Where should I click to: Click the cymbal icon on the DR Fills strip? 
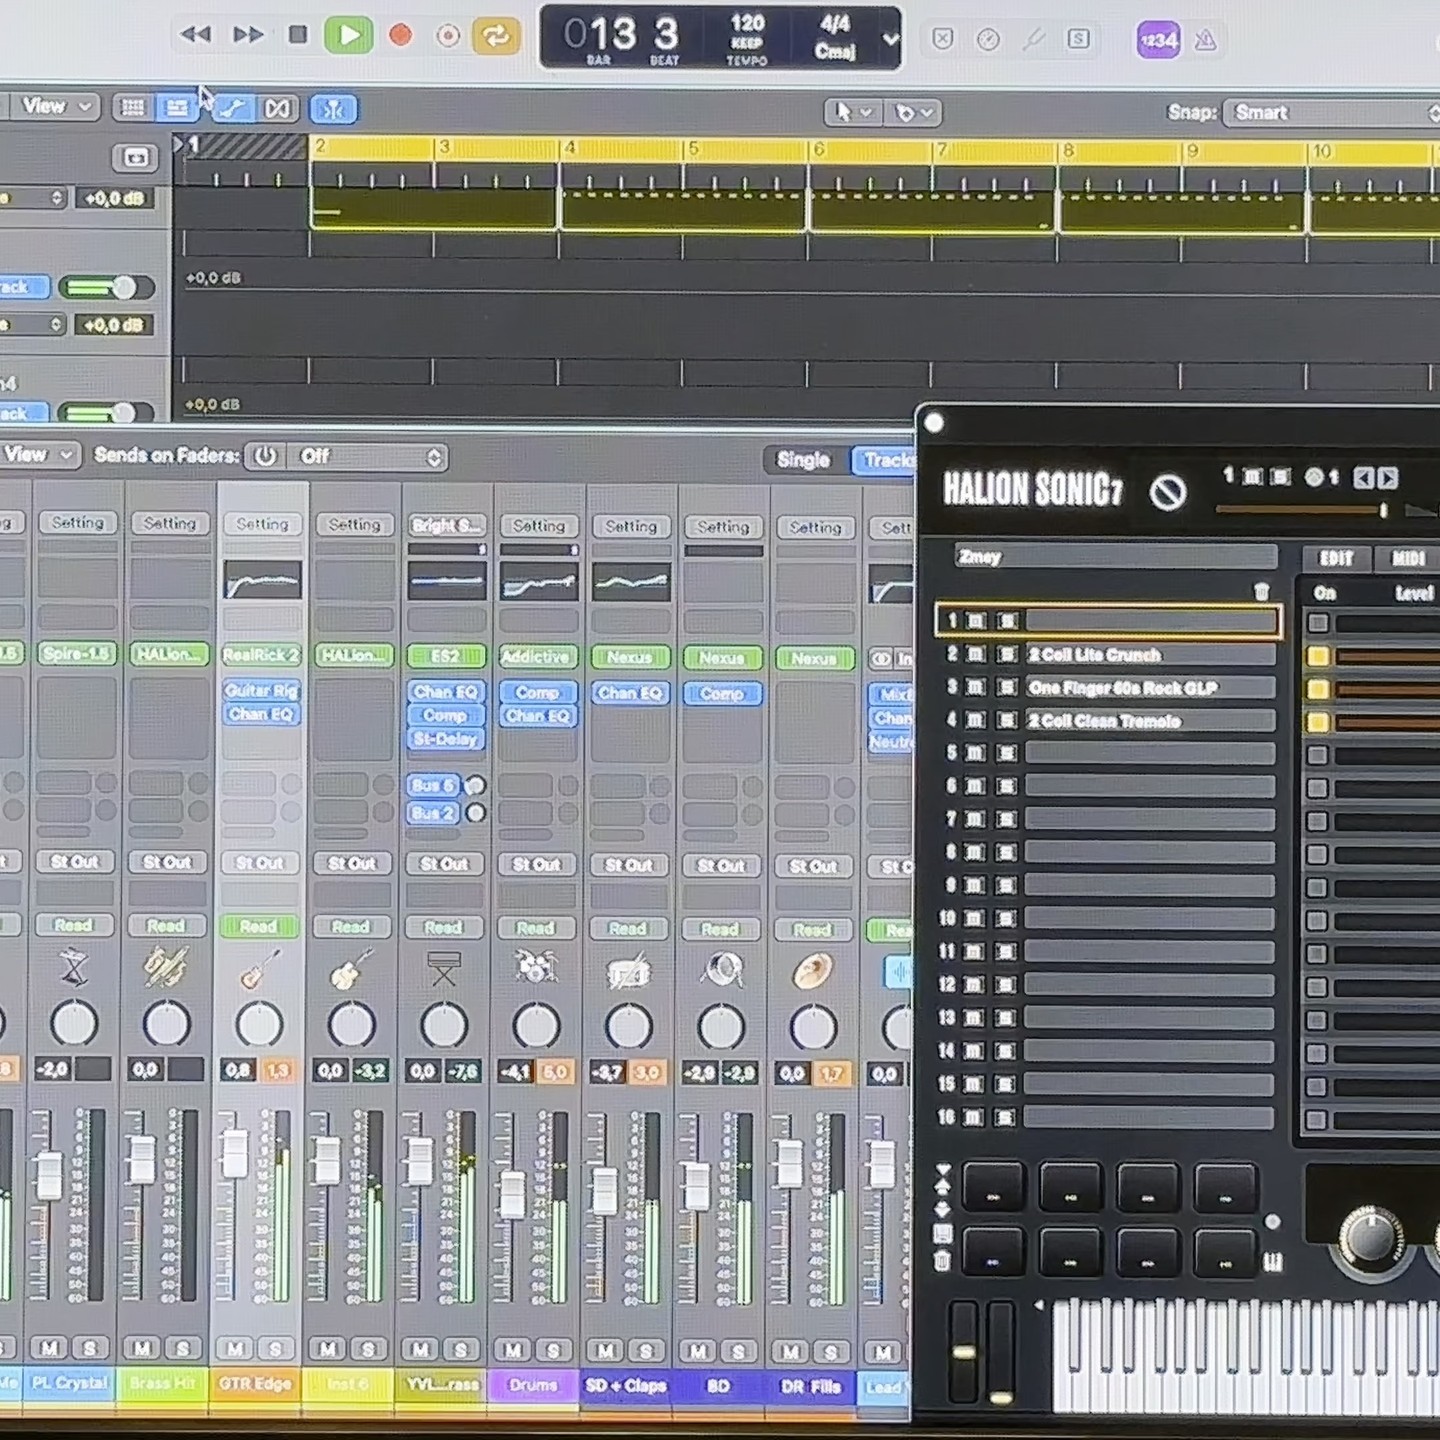pyautogui.click(x=812, y=970)
